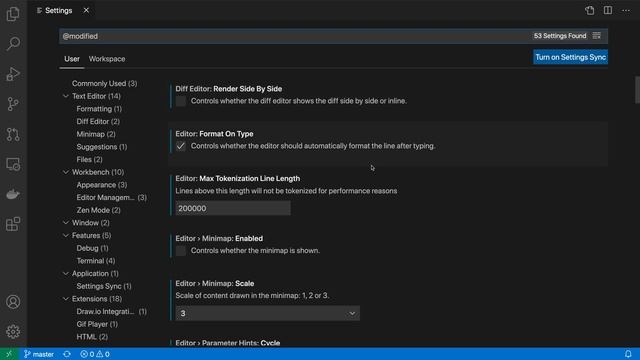This screenshot has width=640, height=360.
Task: Open the Explorer view in activity bar
Action: coord(13,14)
